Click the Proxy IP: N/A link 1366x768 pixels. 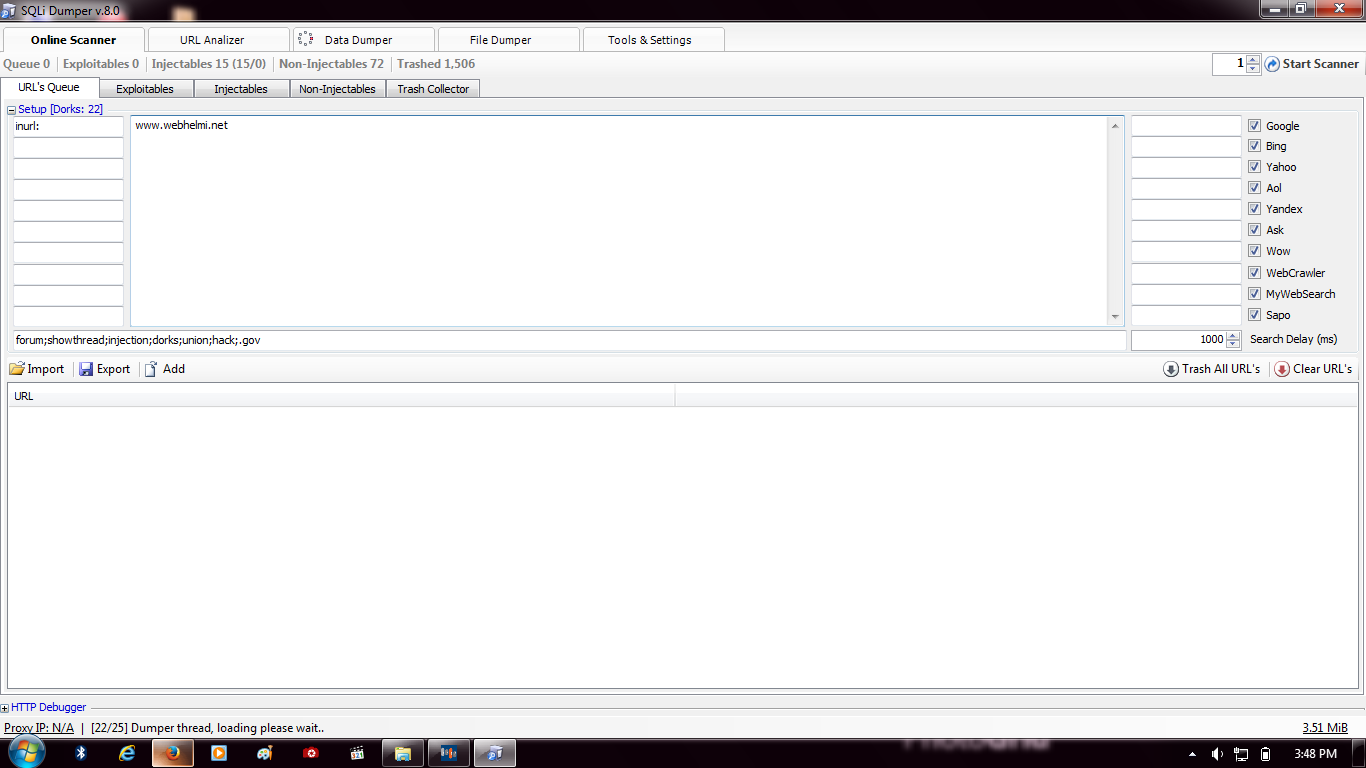pyautogui.click(x=39, y=728)
